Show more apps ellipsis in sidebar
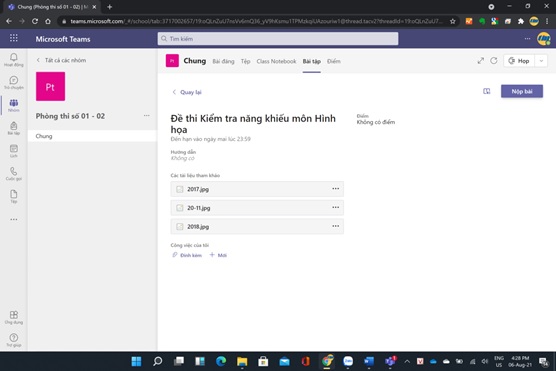This screenshot has height=371, width=556. 13,220
